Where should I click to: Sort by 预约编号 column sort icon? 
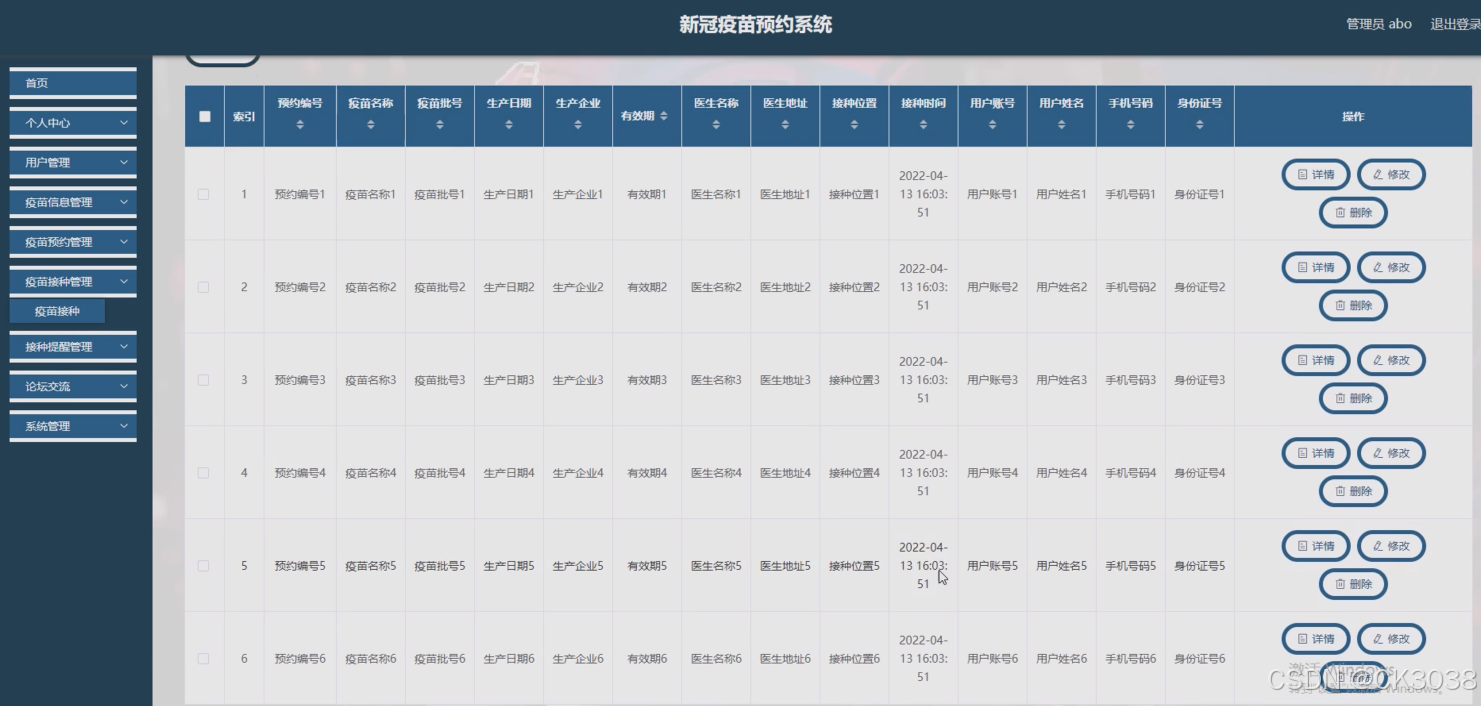[x=300, y=125]
